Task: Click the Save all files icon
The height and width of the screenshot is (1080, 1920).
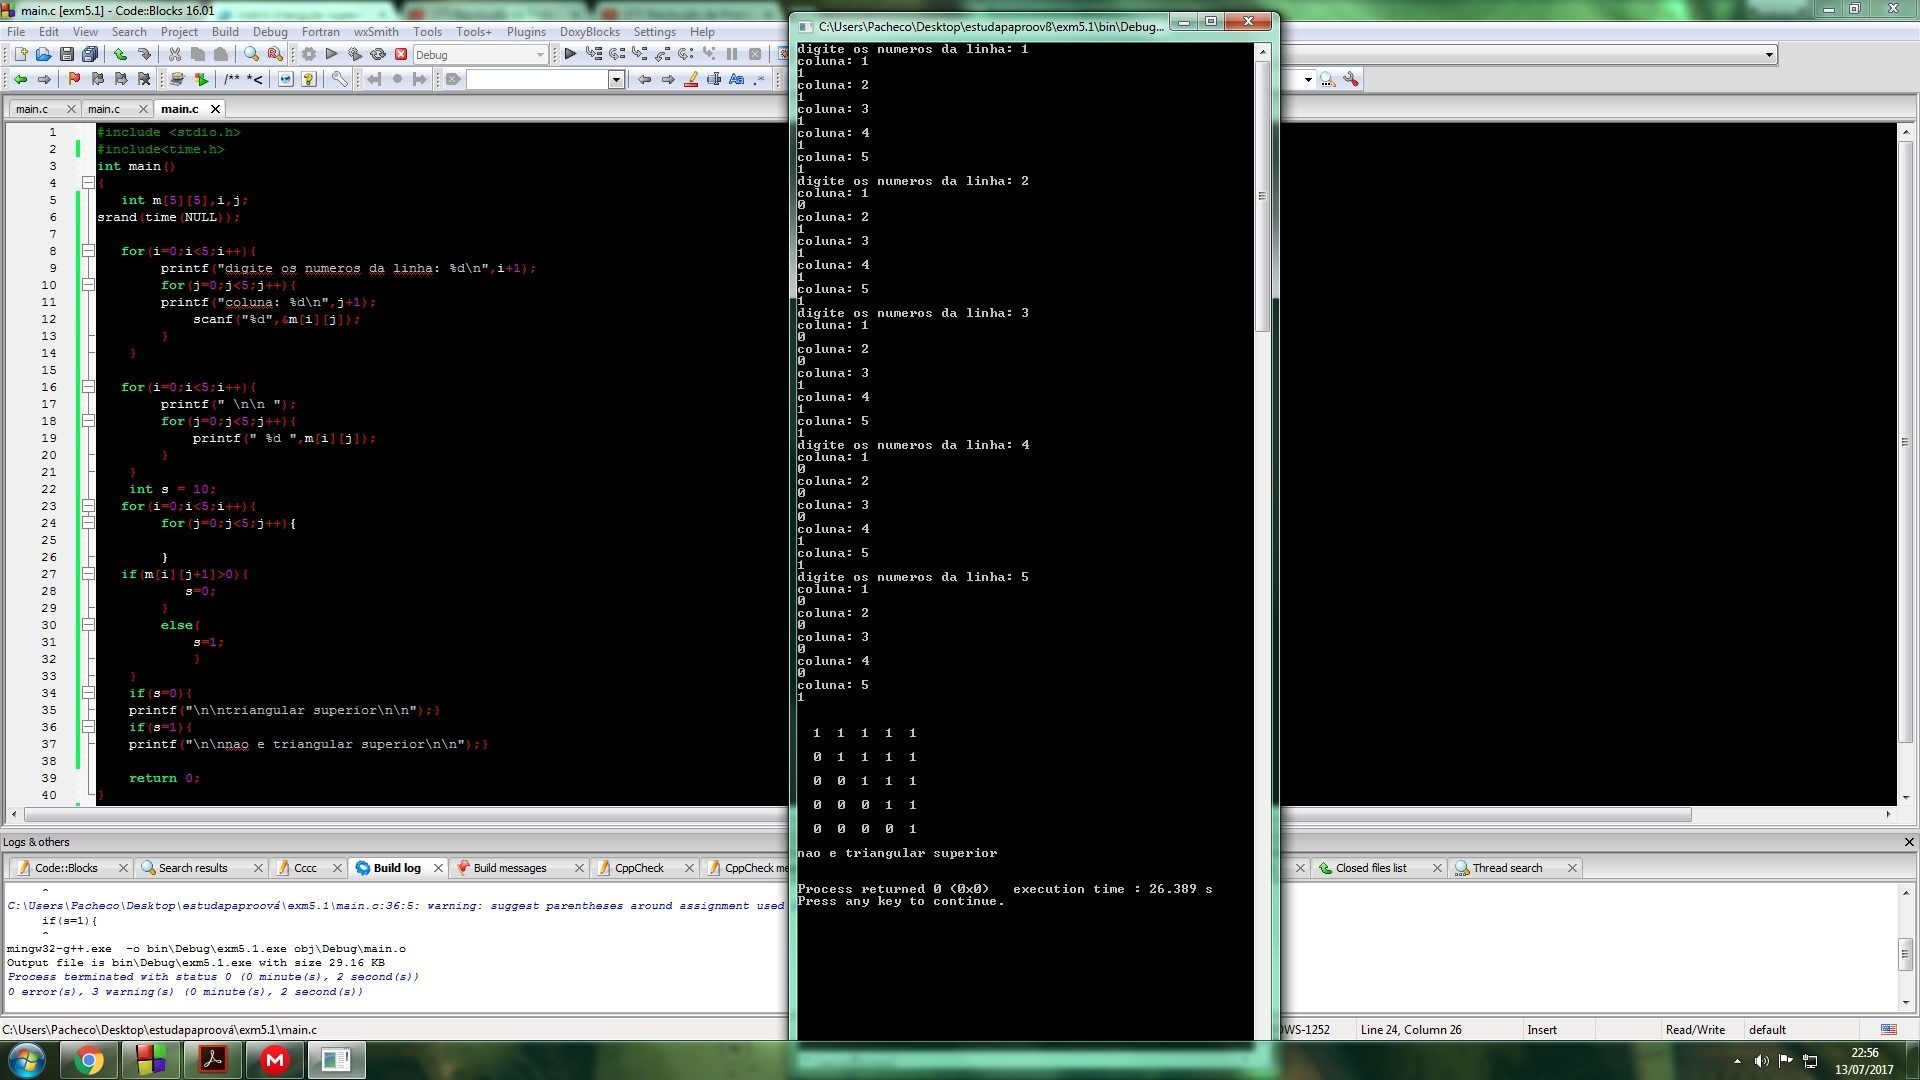Action: tap(90, 54)
